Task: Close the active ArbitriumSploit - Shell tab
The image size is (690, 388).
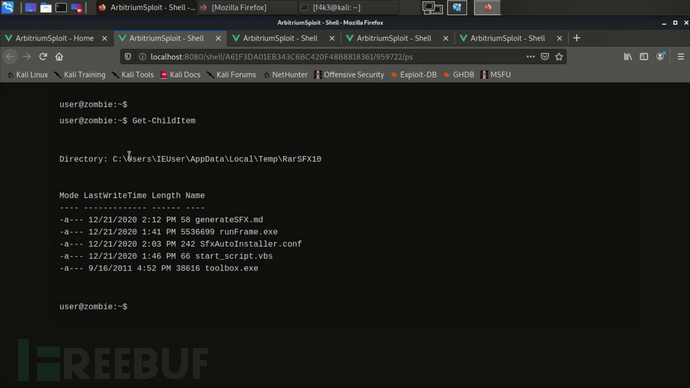Action: click(x=218, y=38)
